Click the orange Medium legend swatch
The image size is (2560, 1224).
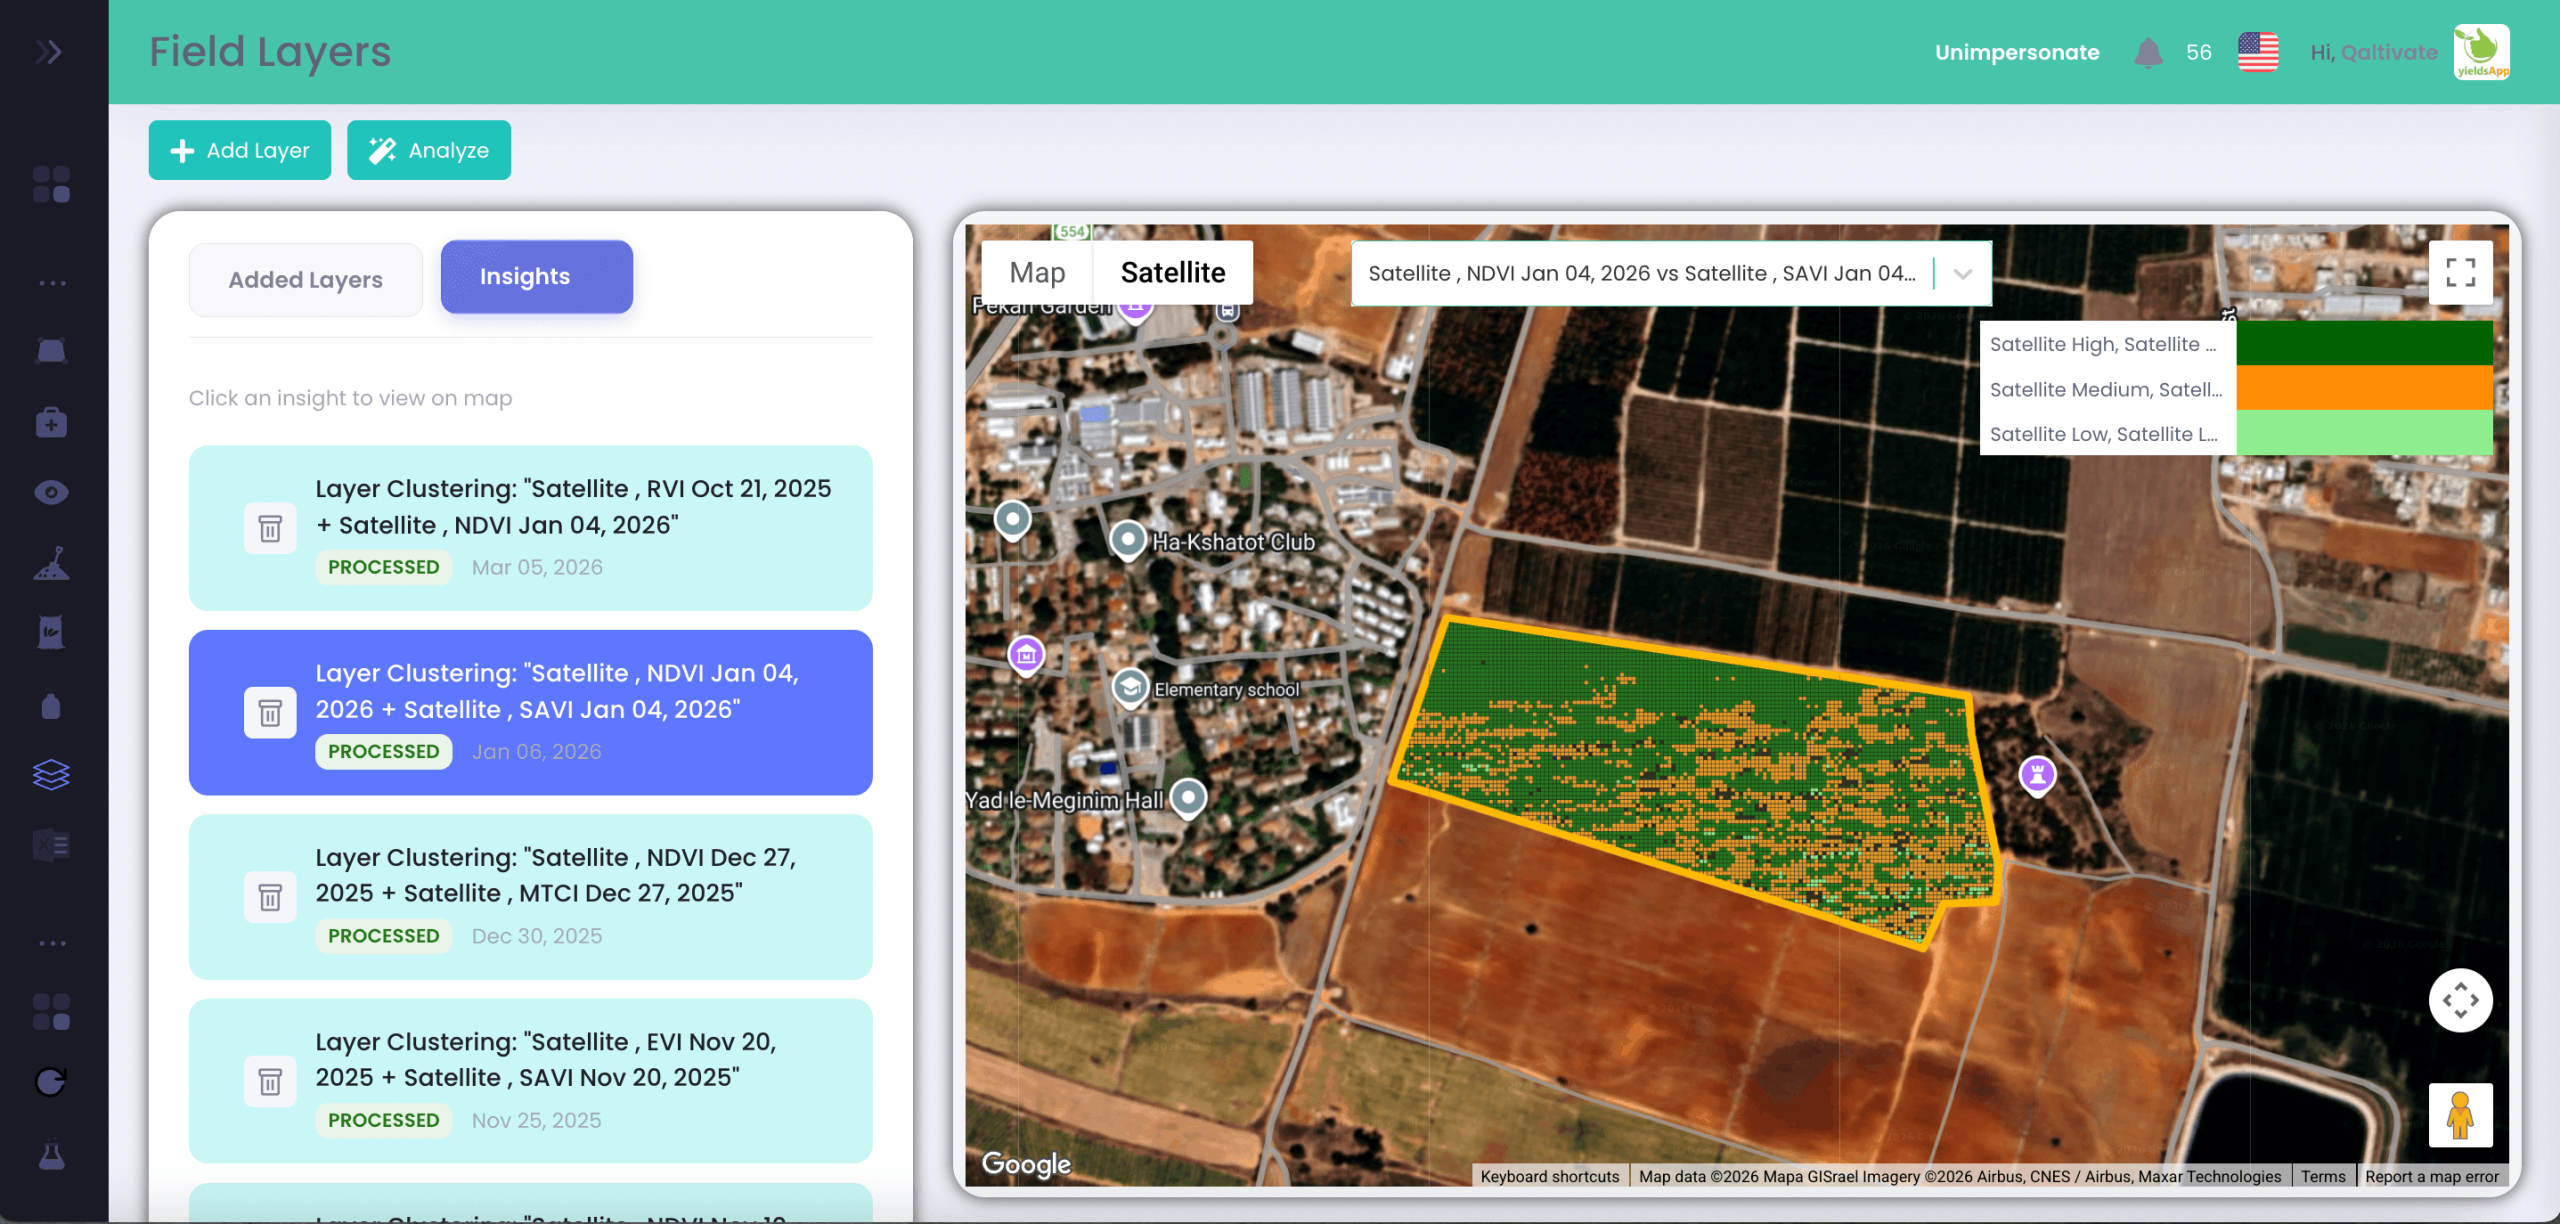point(2365,388)
